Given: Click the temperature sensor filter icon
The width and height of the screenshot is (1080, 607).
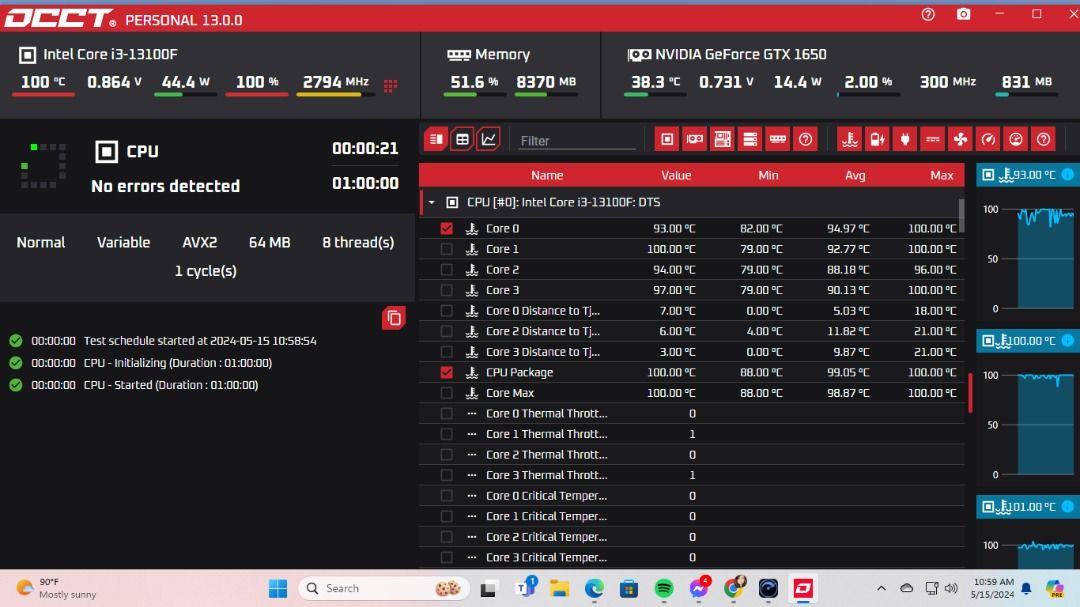Looking at the screenshot, I should (849, 139).
